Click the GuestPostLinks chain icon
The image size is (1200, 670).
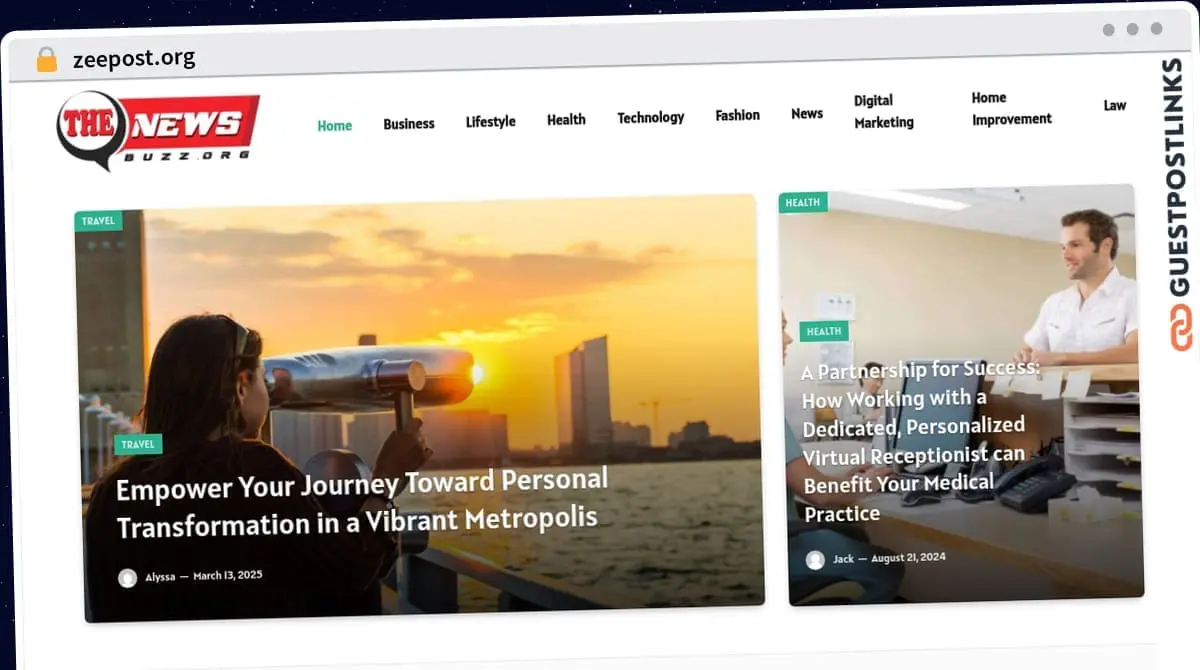[1181, 328]
